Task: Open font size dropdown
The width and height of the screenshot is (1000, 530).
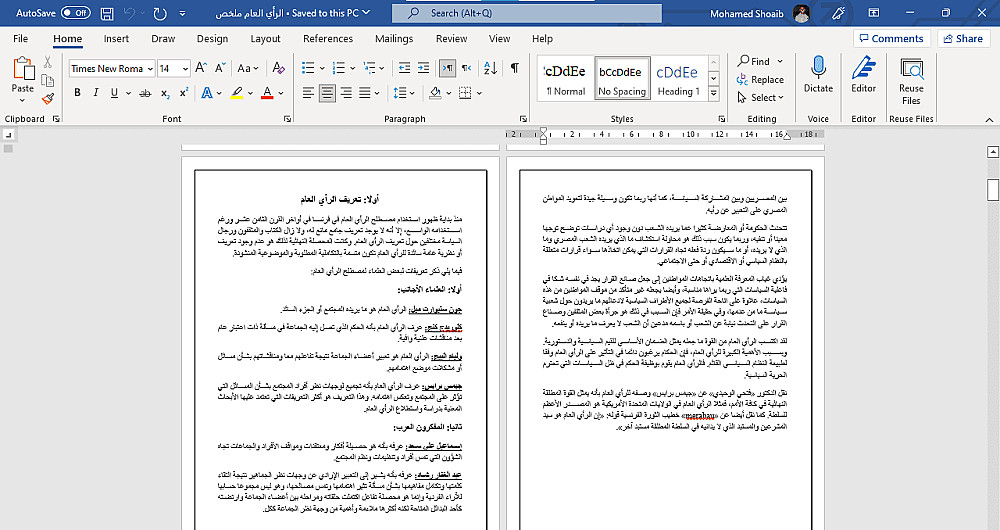Action: (x=186, y=68)
